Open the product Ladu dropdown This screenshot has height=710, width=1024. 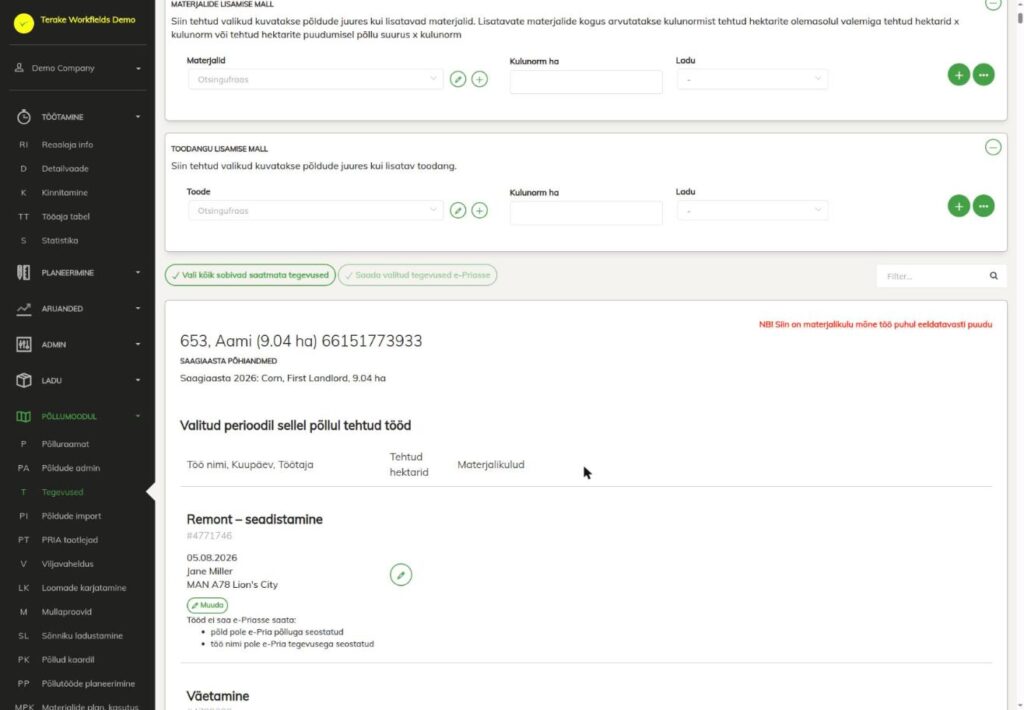(752, 210)
